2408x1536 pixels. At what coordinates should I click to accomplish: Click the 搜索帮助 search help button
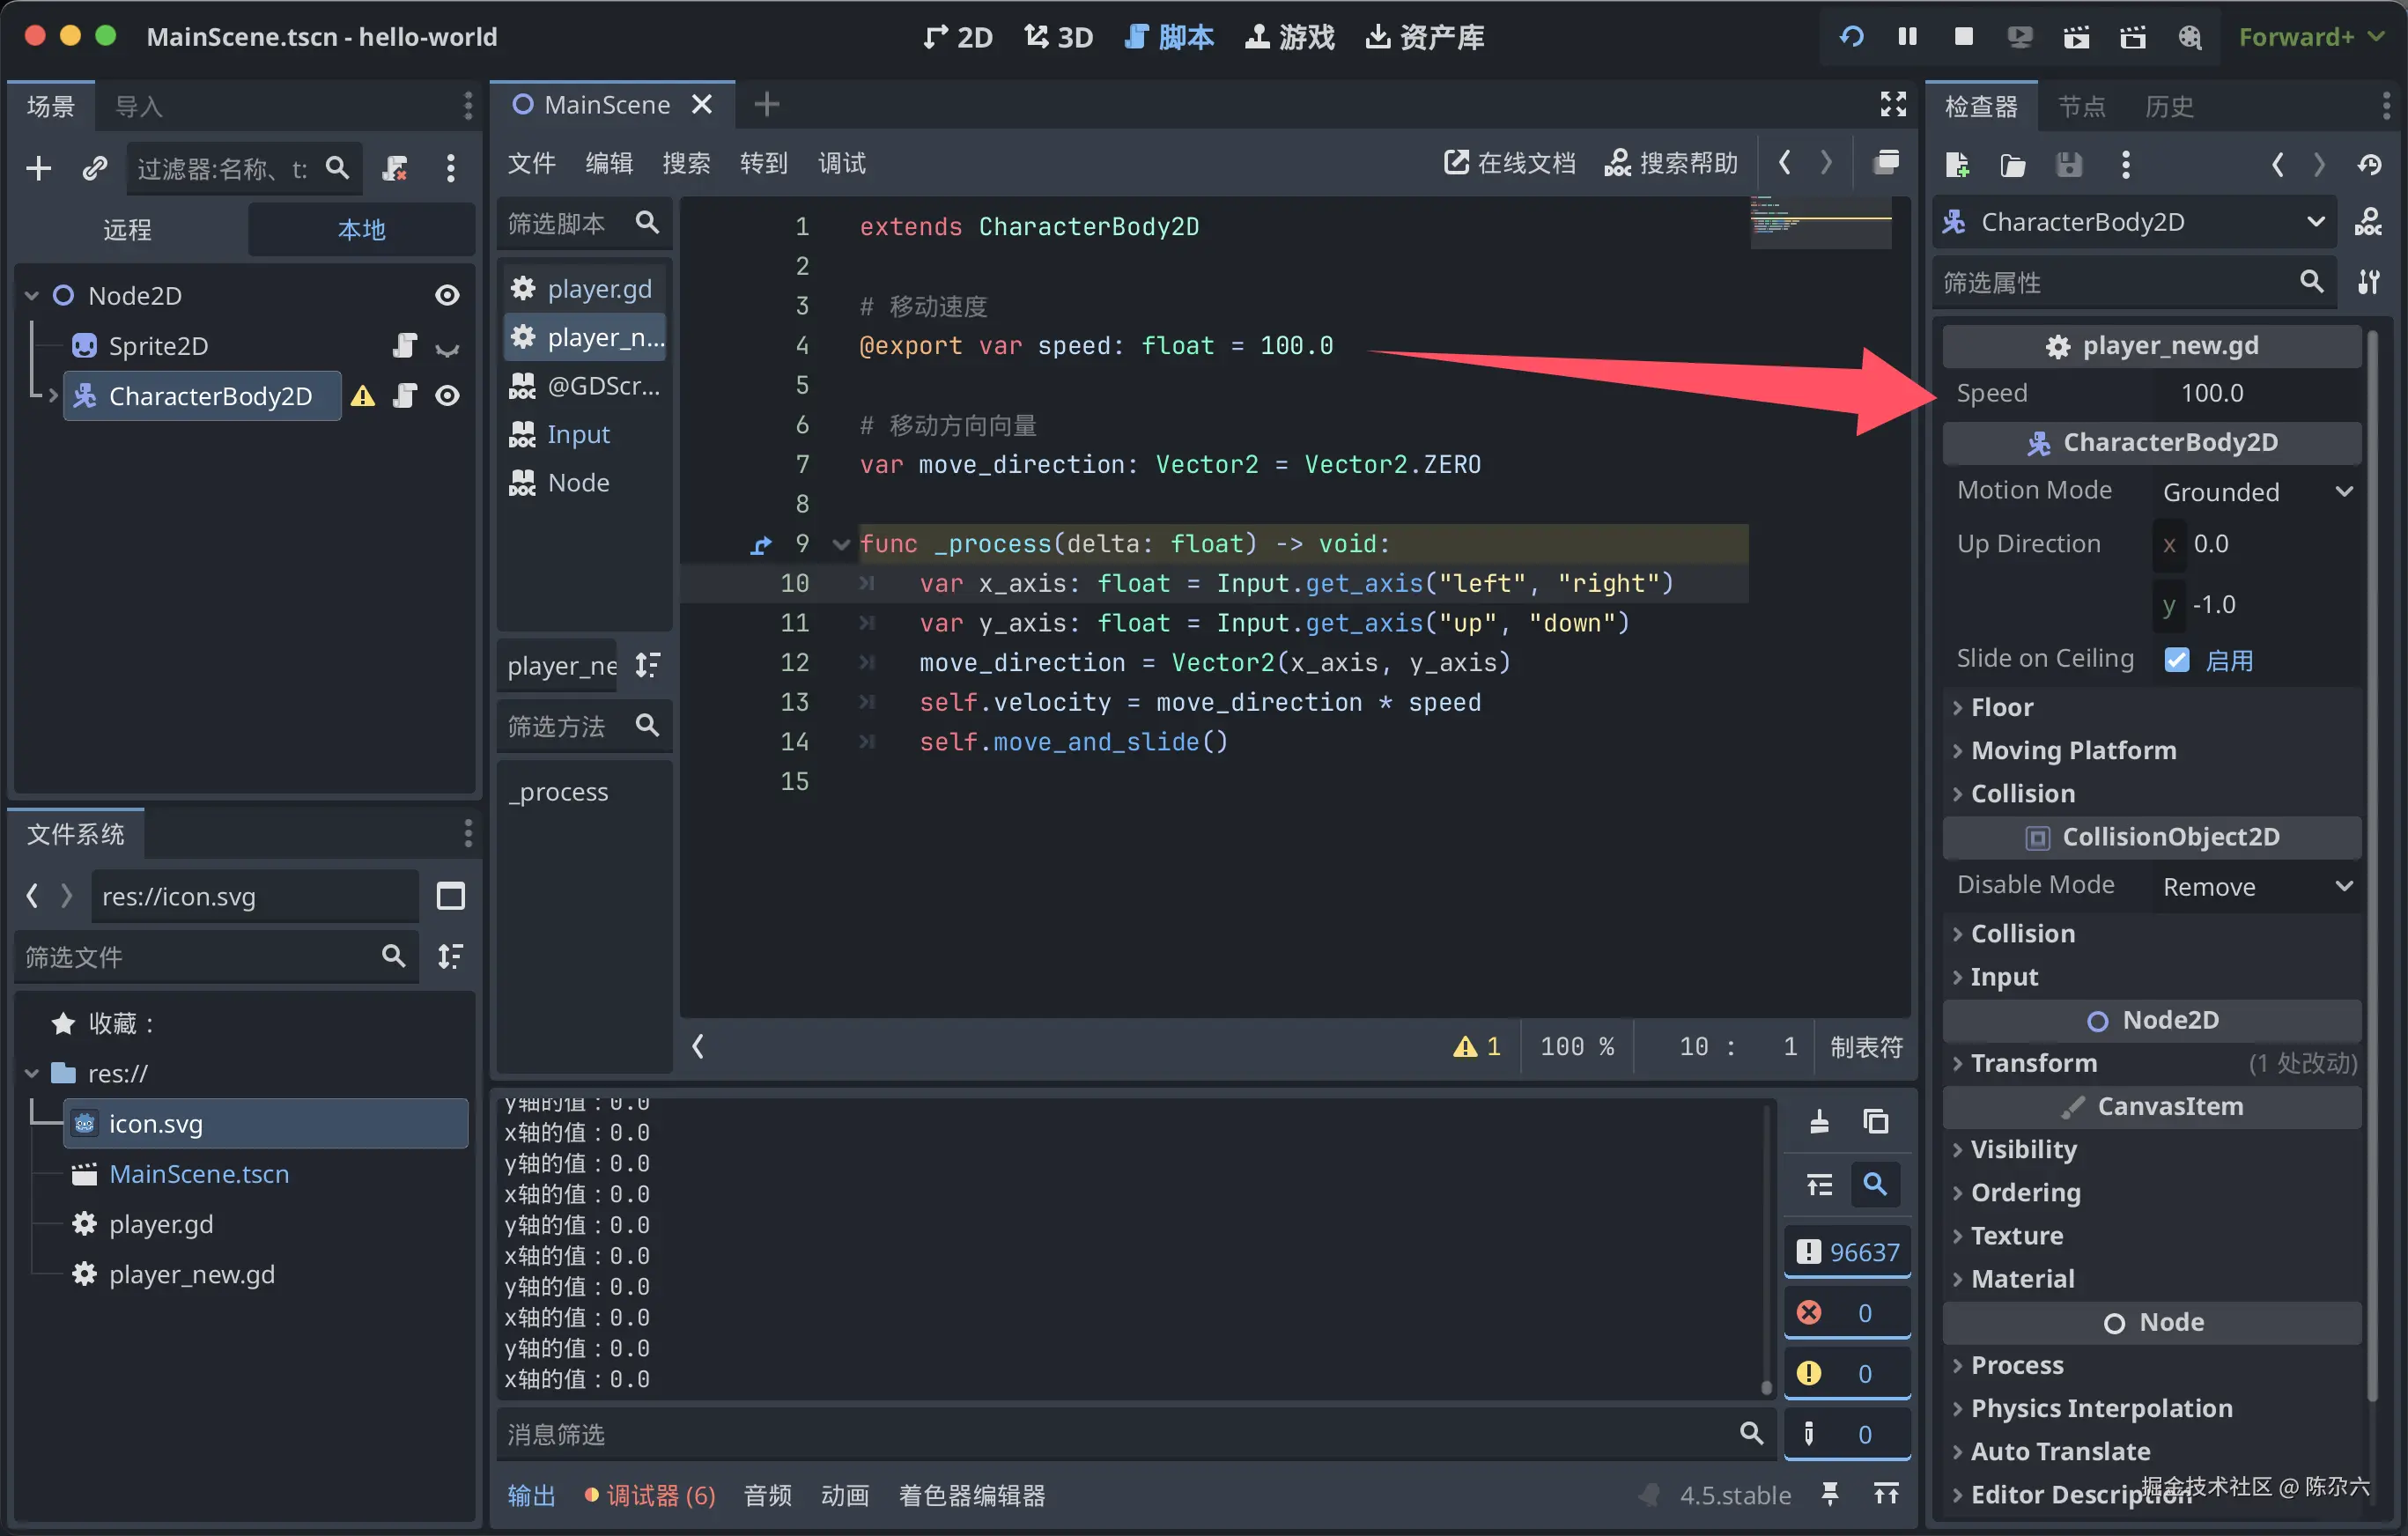[1671, 163]
